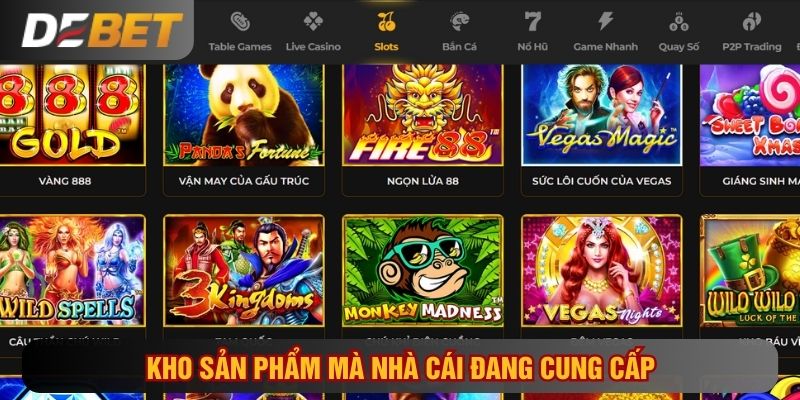Switch to the Slots tab label
This screenshot has height=400, width=800.
[x=386, y=46]
